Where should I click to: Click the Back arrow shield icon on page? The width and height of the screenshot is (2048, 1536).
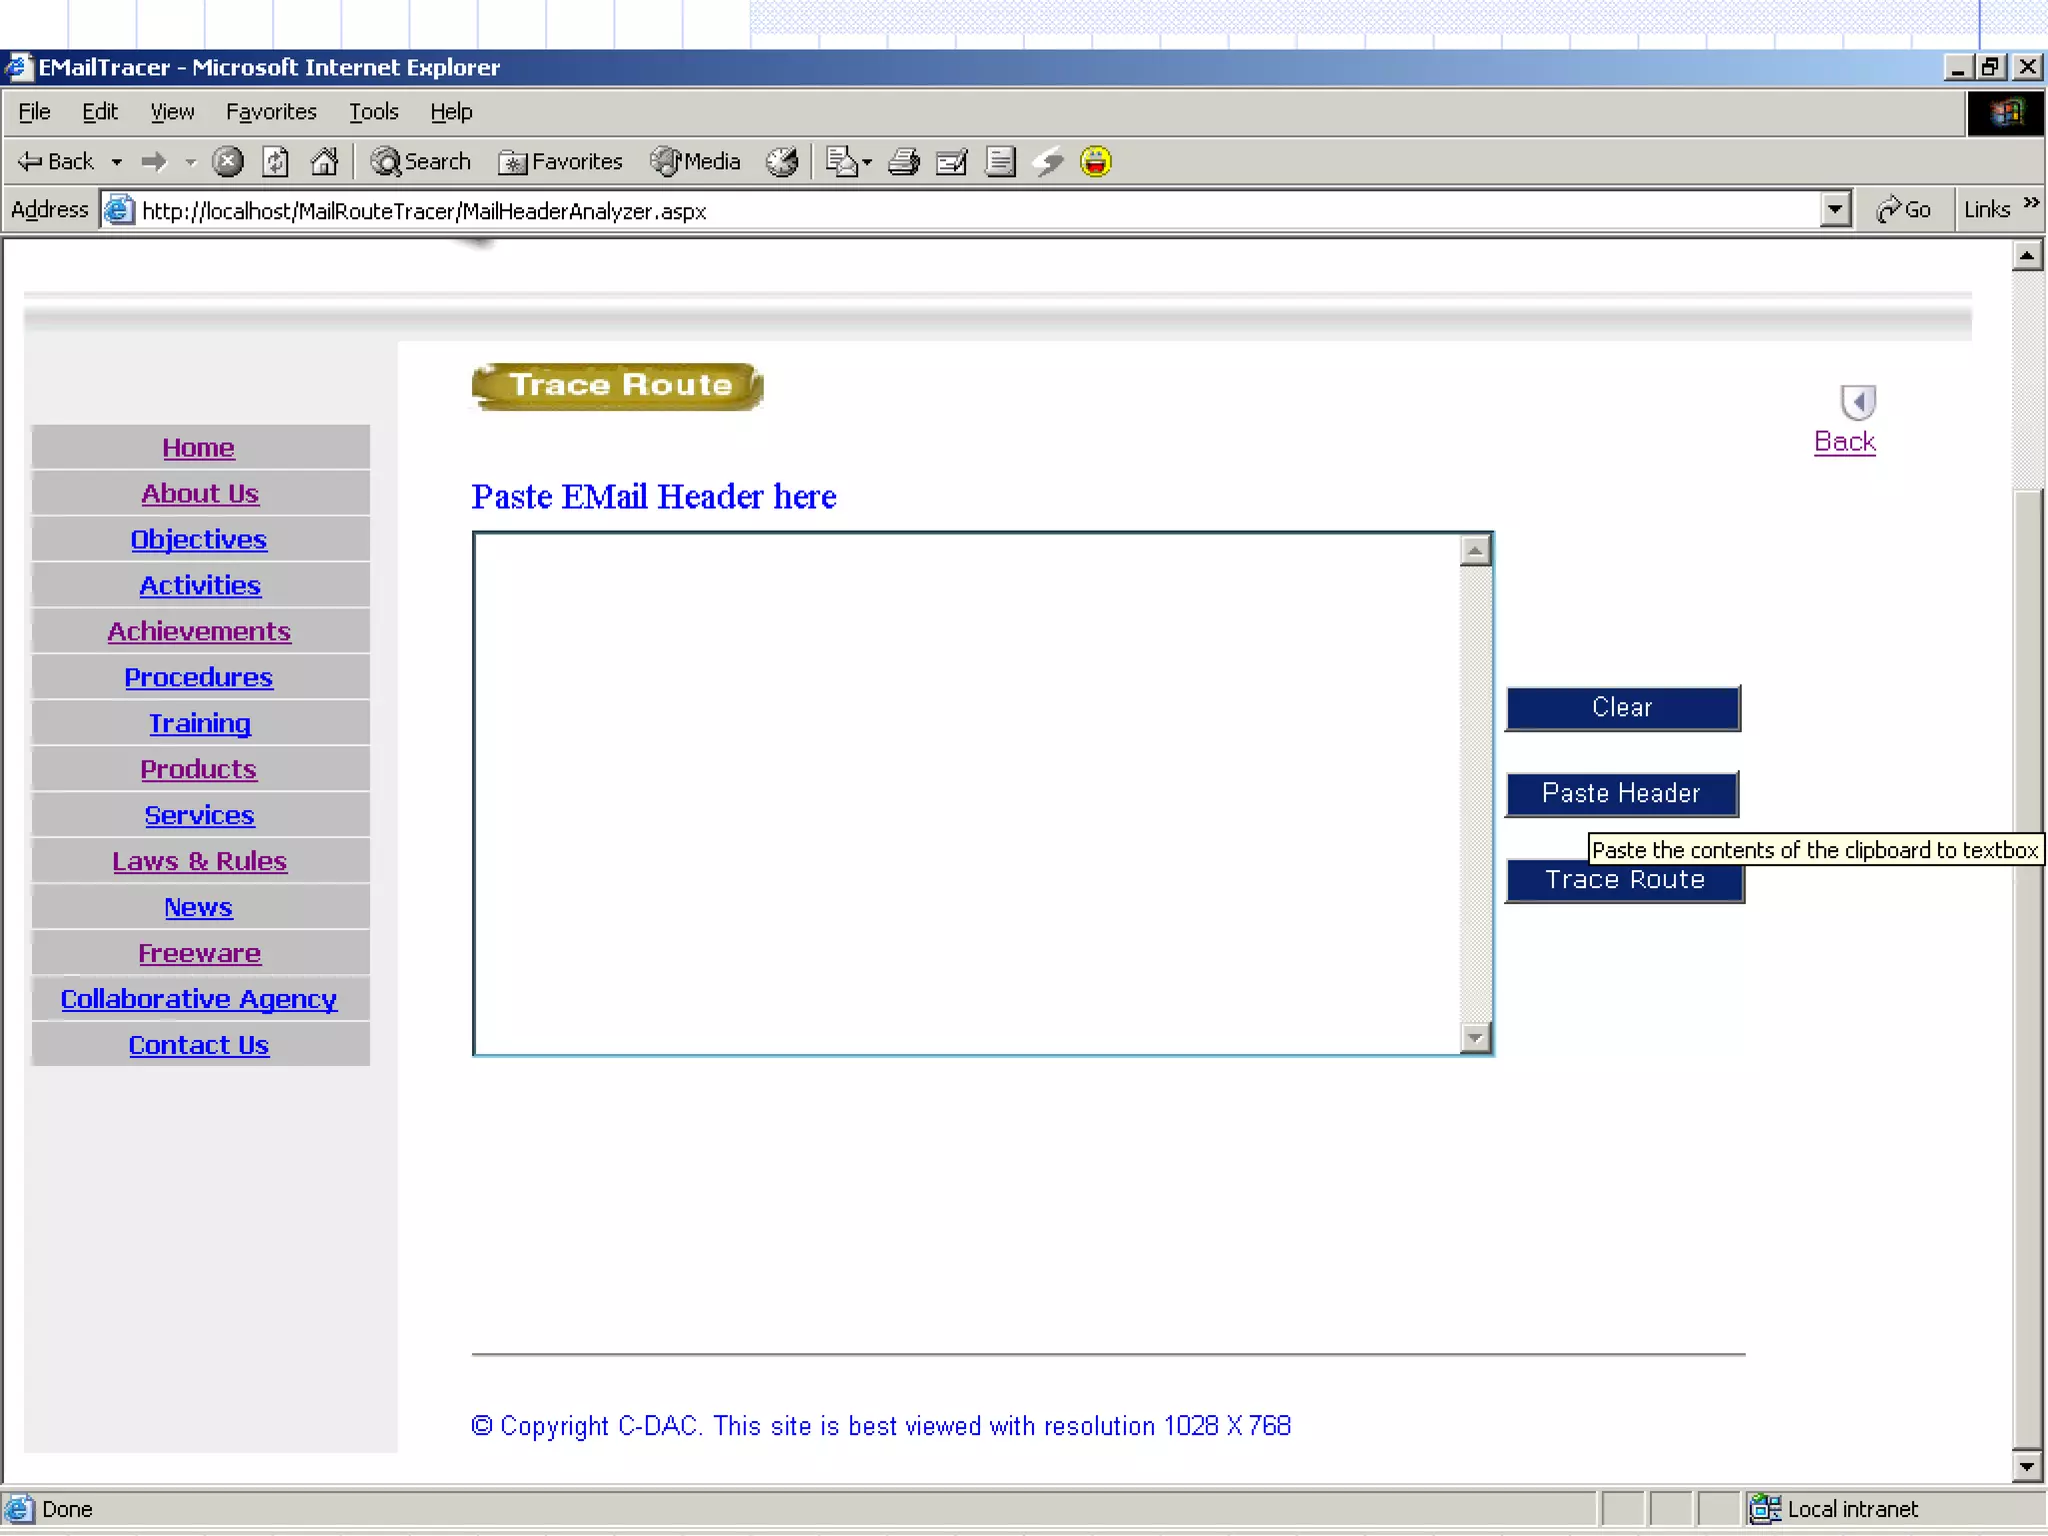click(1857, 402)
